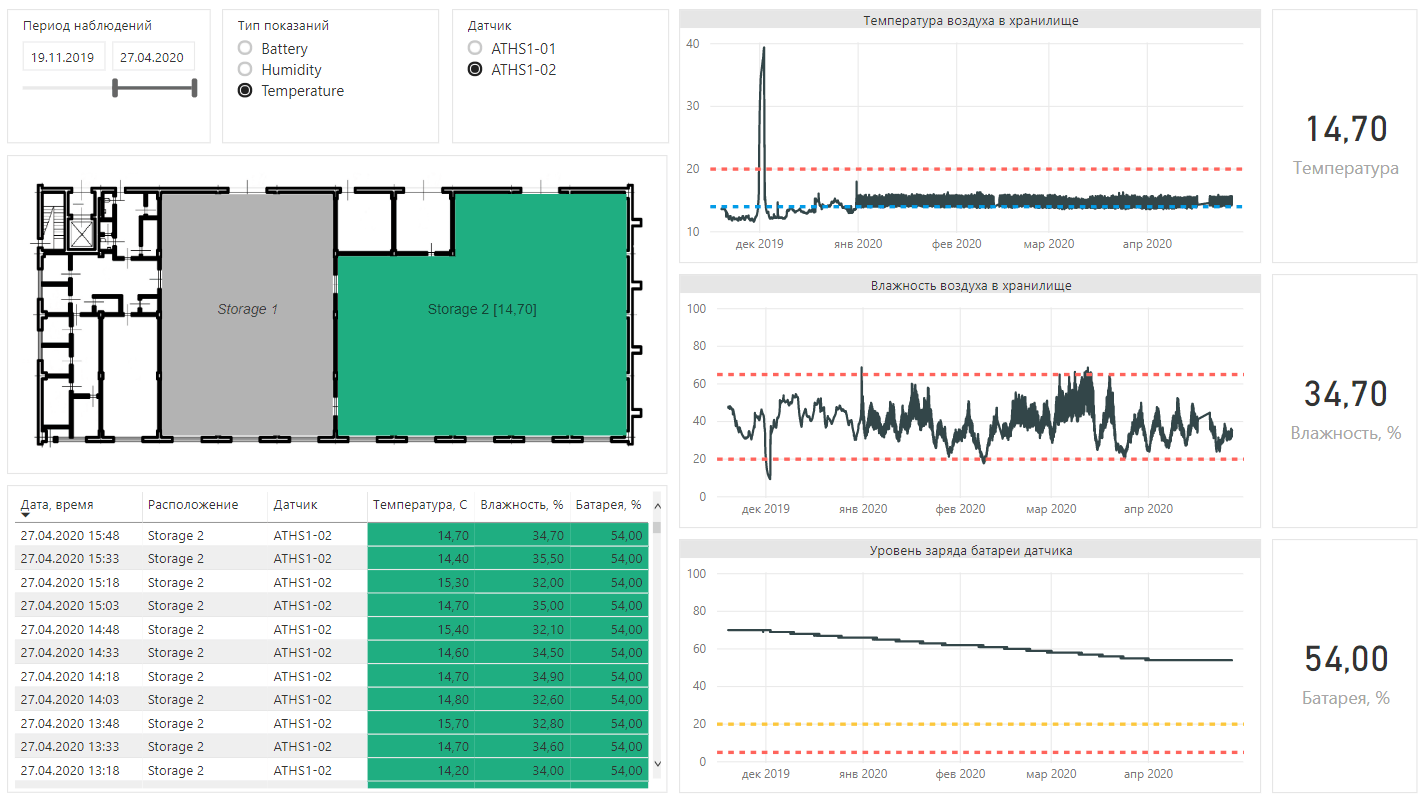This screenshot has height=800, width=1426.
Task: Select the Battery reading type
Action: [245, 48]
